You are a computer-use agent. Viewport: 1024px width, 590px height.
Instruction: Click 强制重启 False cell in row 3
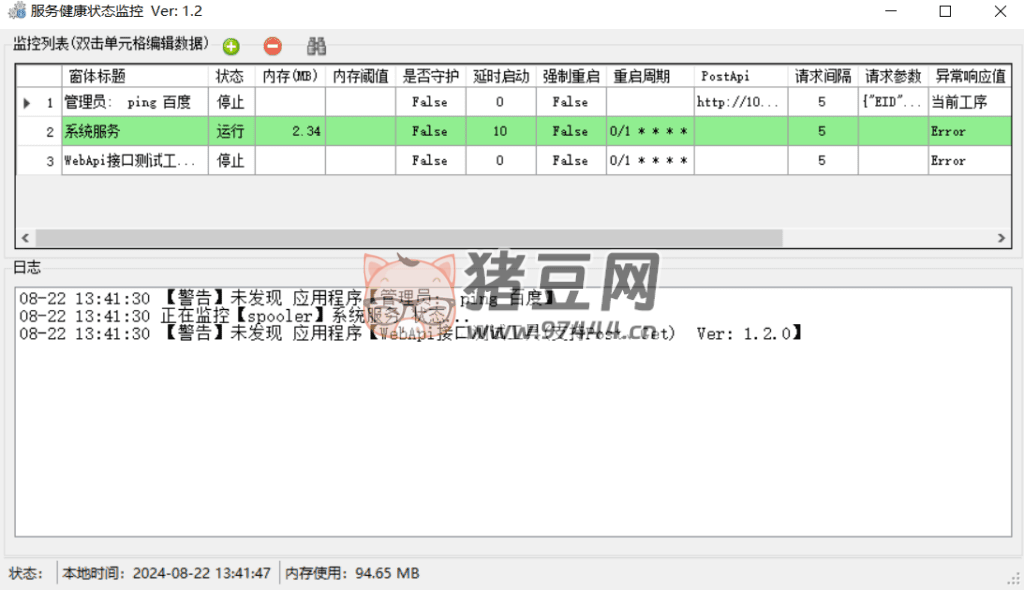[571, 161]
